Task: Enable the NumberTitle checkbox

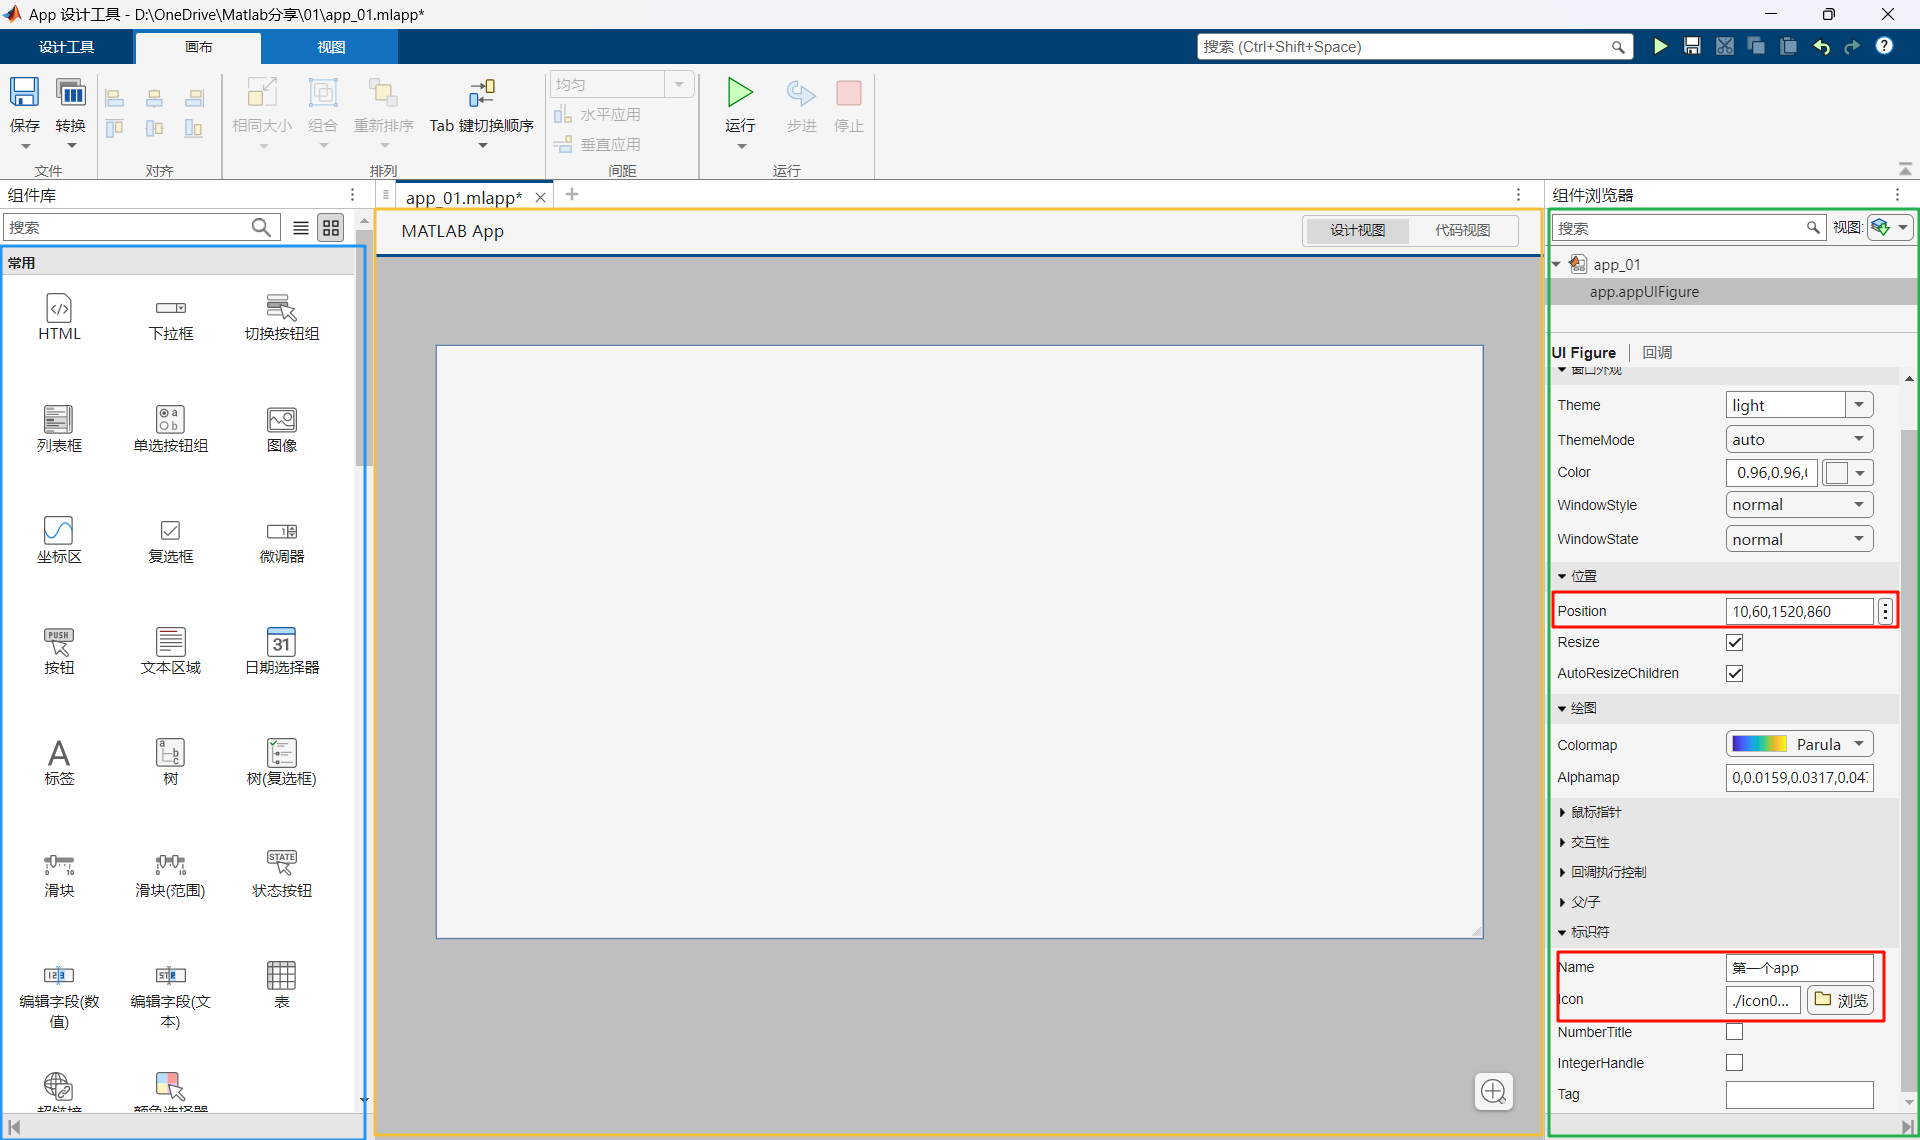Action: [x=1735, y=1031]
